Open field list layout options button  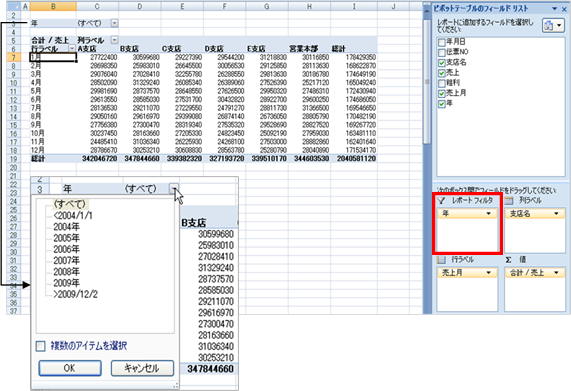click(553, 25)
